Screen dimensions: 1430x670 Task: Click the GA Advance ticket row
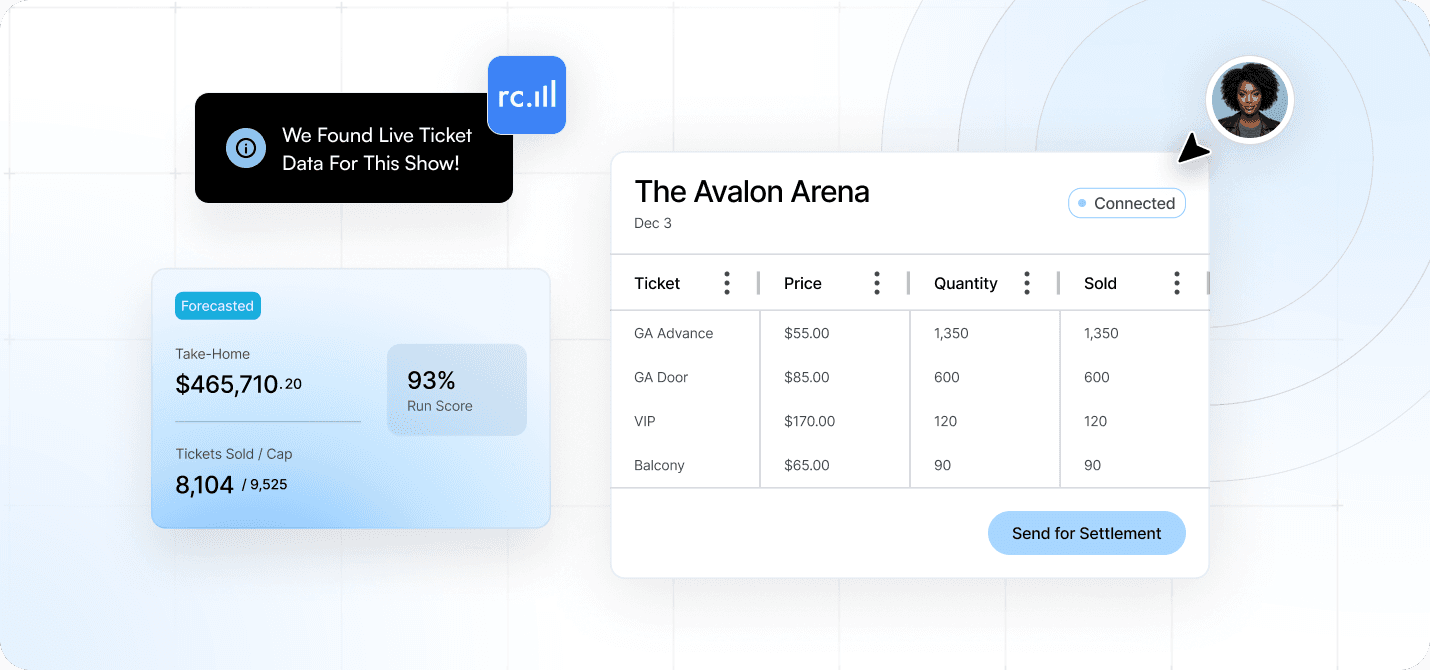(674, 333)
